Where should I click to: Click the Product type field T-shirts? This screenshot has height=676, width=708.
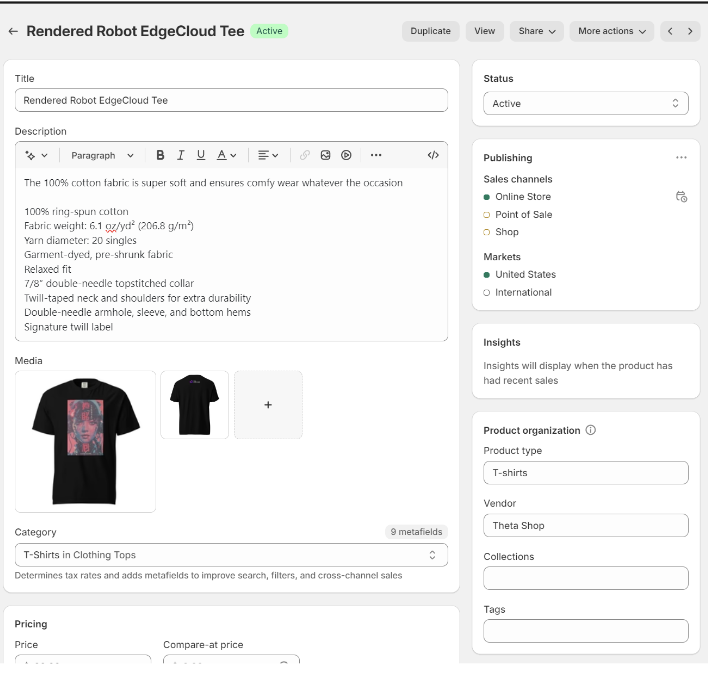coord(586,473)
